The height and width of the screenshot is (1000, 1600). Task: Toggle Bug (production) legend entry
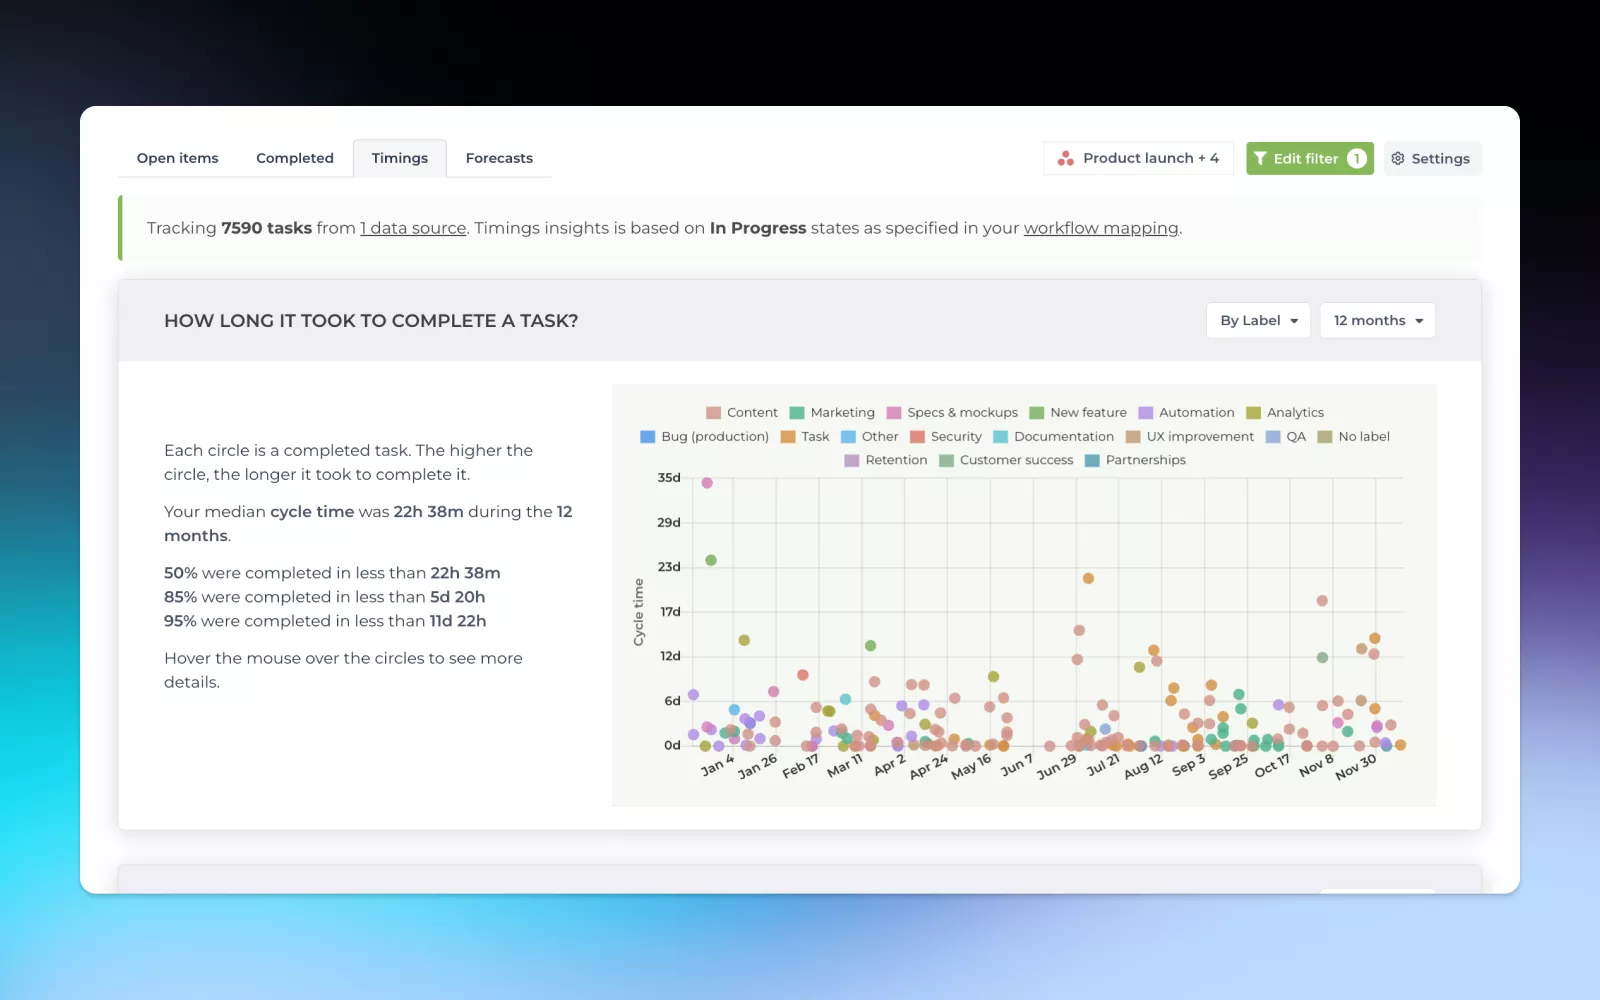[704, 436]
